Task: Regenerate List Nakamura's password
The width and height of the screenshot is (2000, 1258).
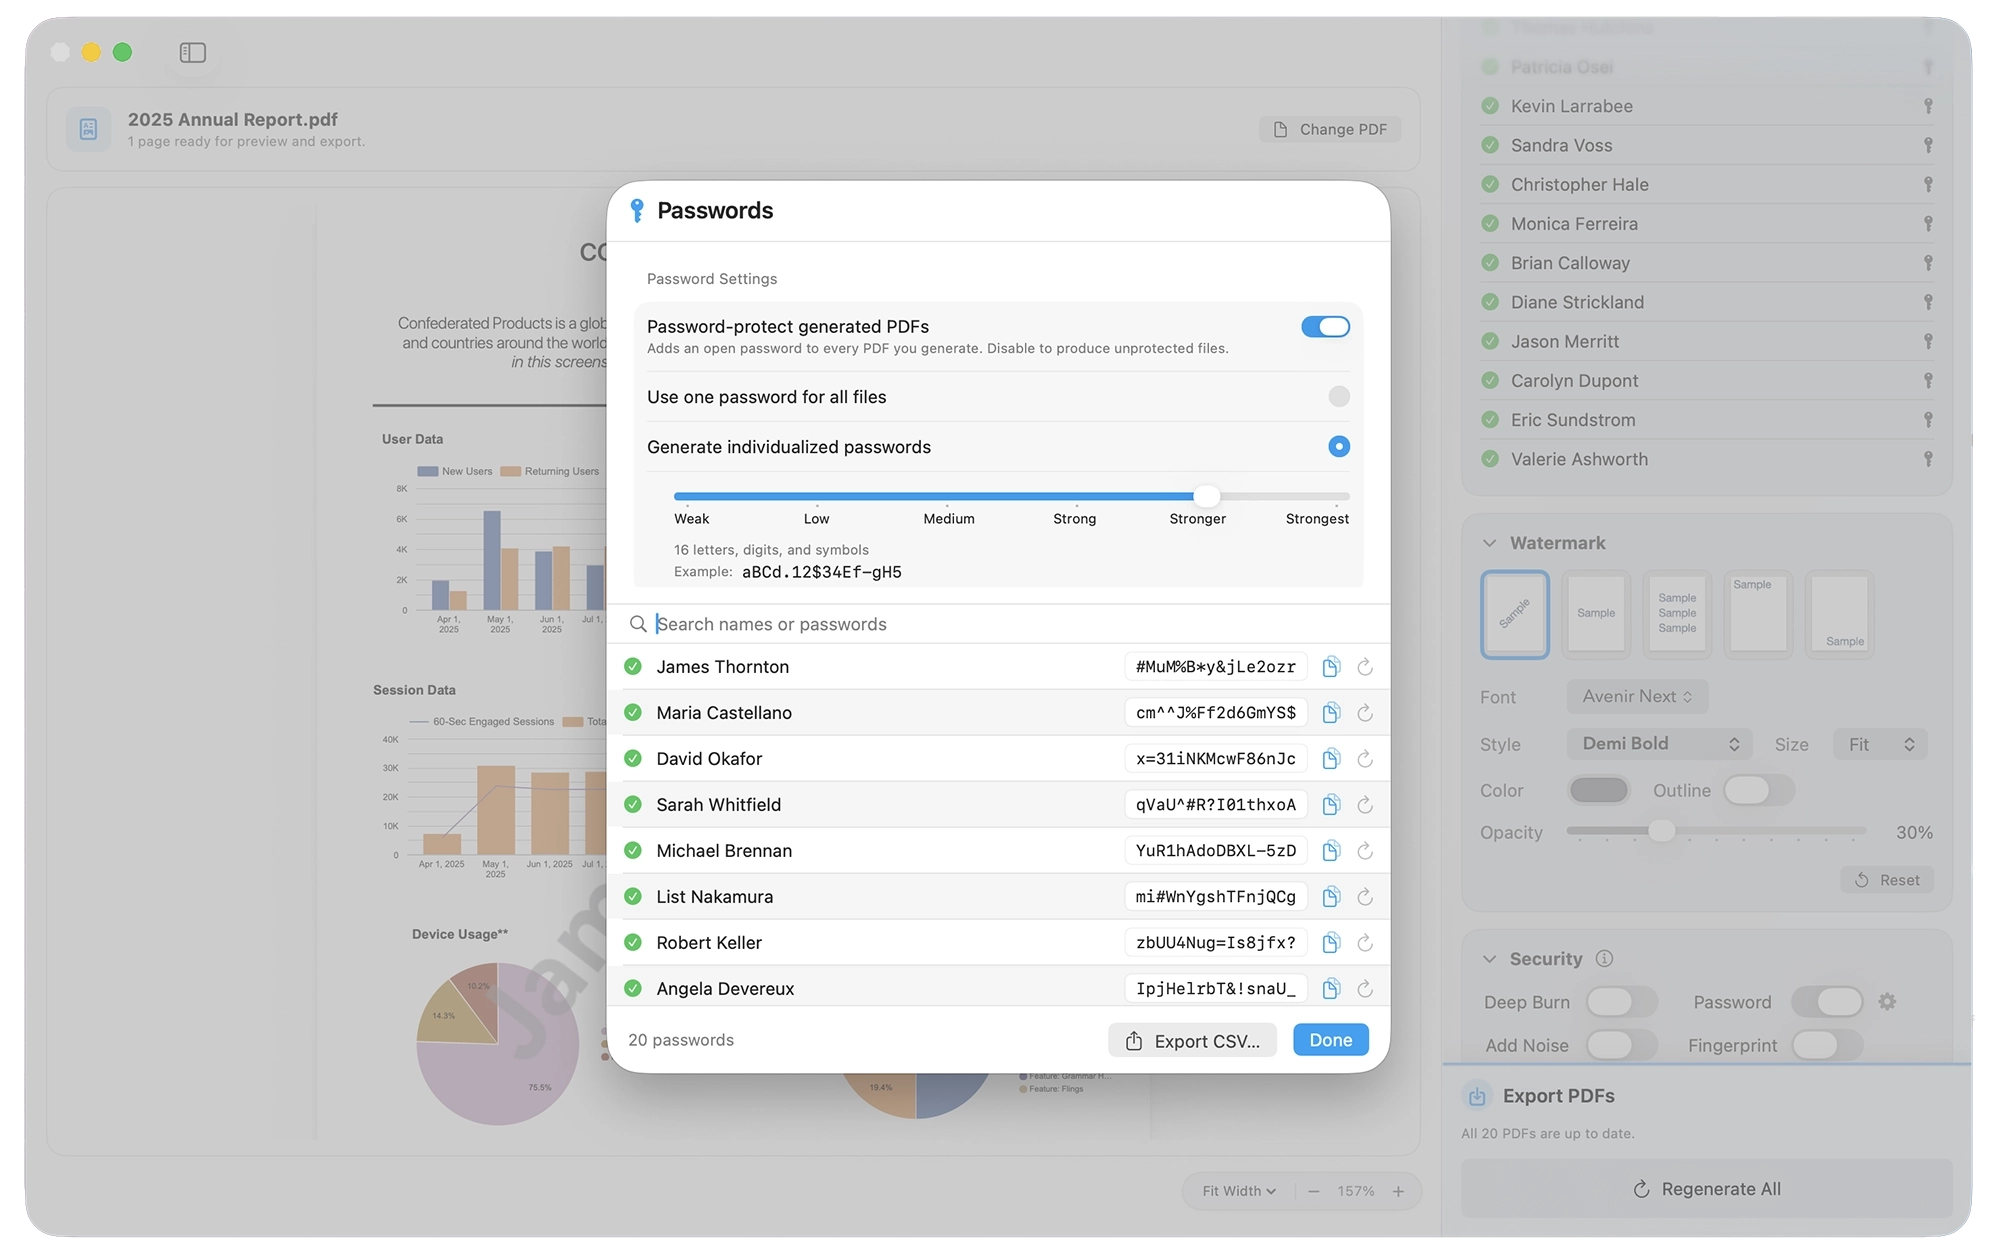Action: pos(1365,897)
